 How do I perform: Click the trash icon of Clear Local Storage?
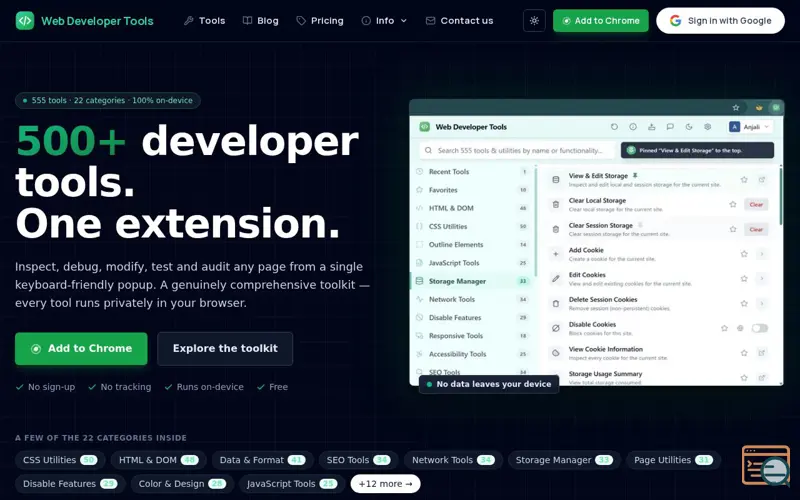(556, 205)
